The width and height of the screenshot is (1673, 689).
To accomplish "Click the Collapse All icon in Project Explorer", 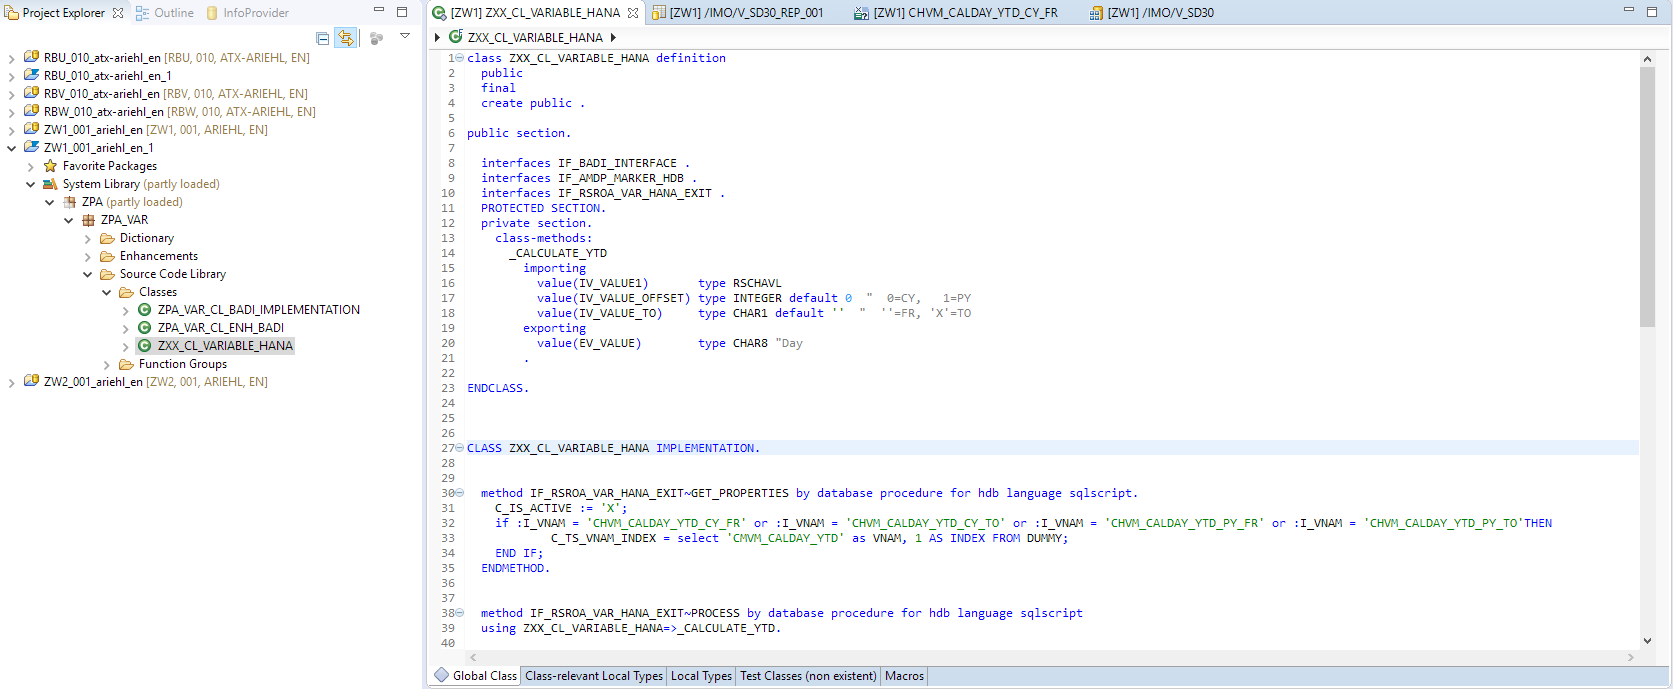I will click(322, 38).
